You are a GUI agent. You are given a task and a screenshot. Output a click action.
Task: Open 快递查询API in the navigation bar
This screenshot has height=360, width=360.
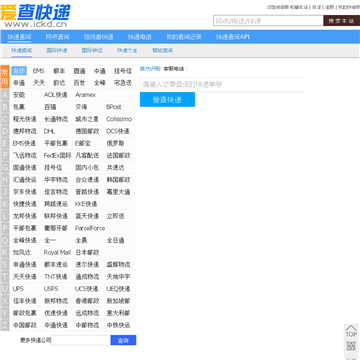tap(233, 37)
